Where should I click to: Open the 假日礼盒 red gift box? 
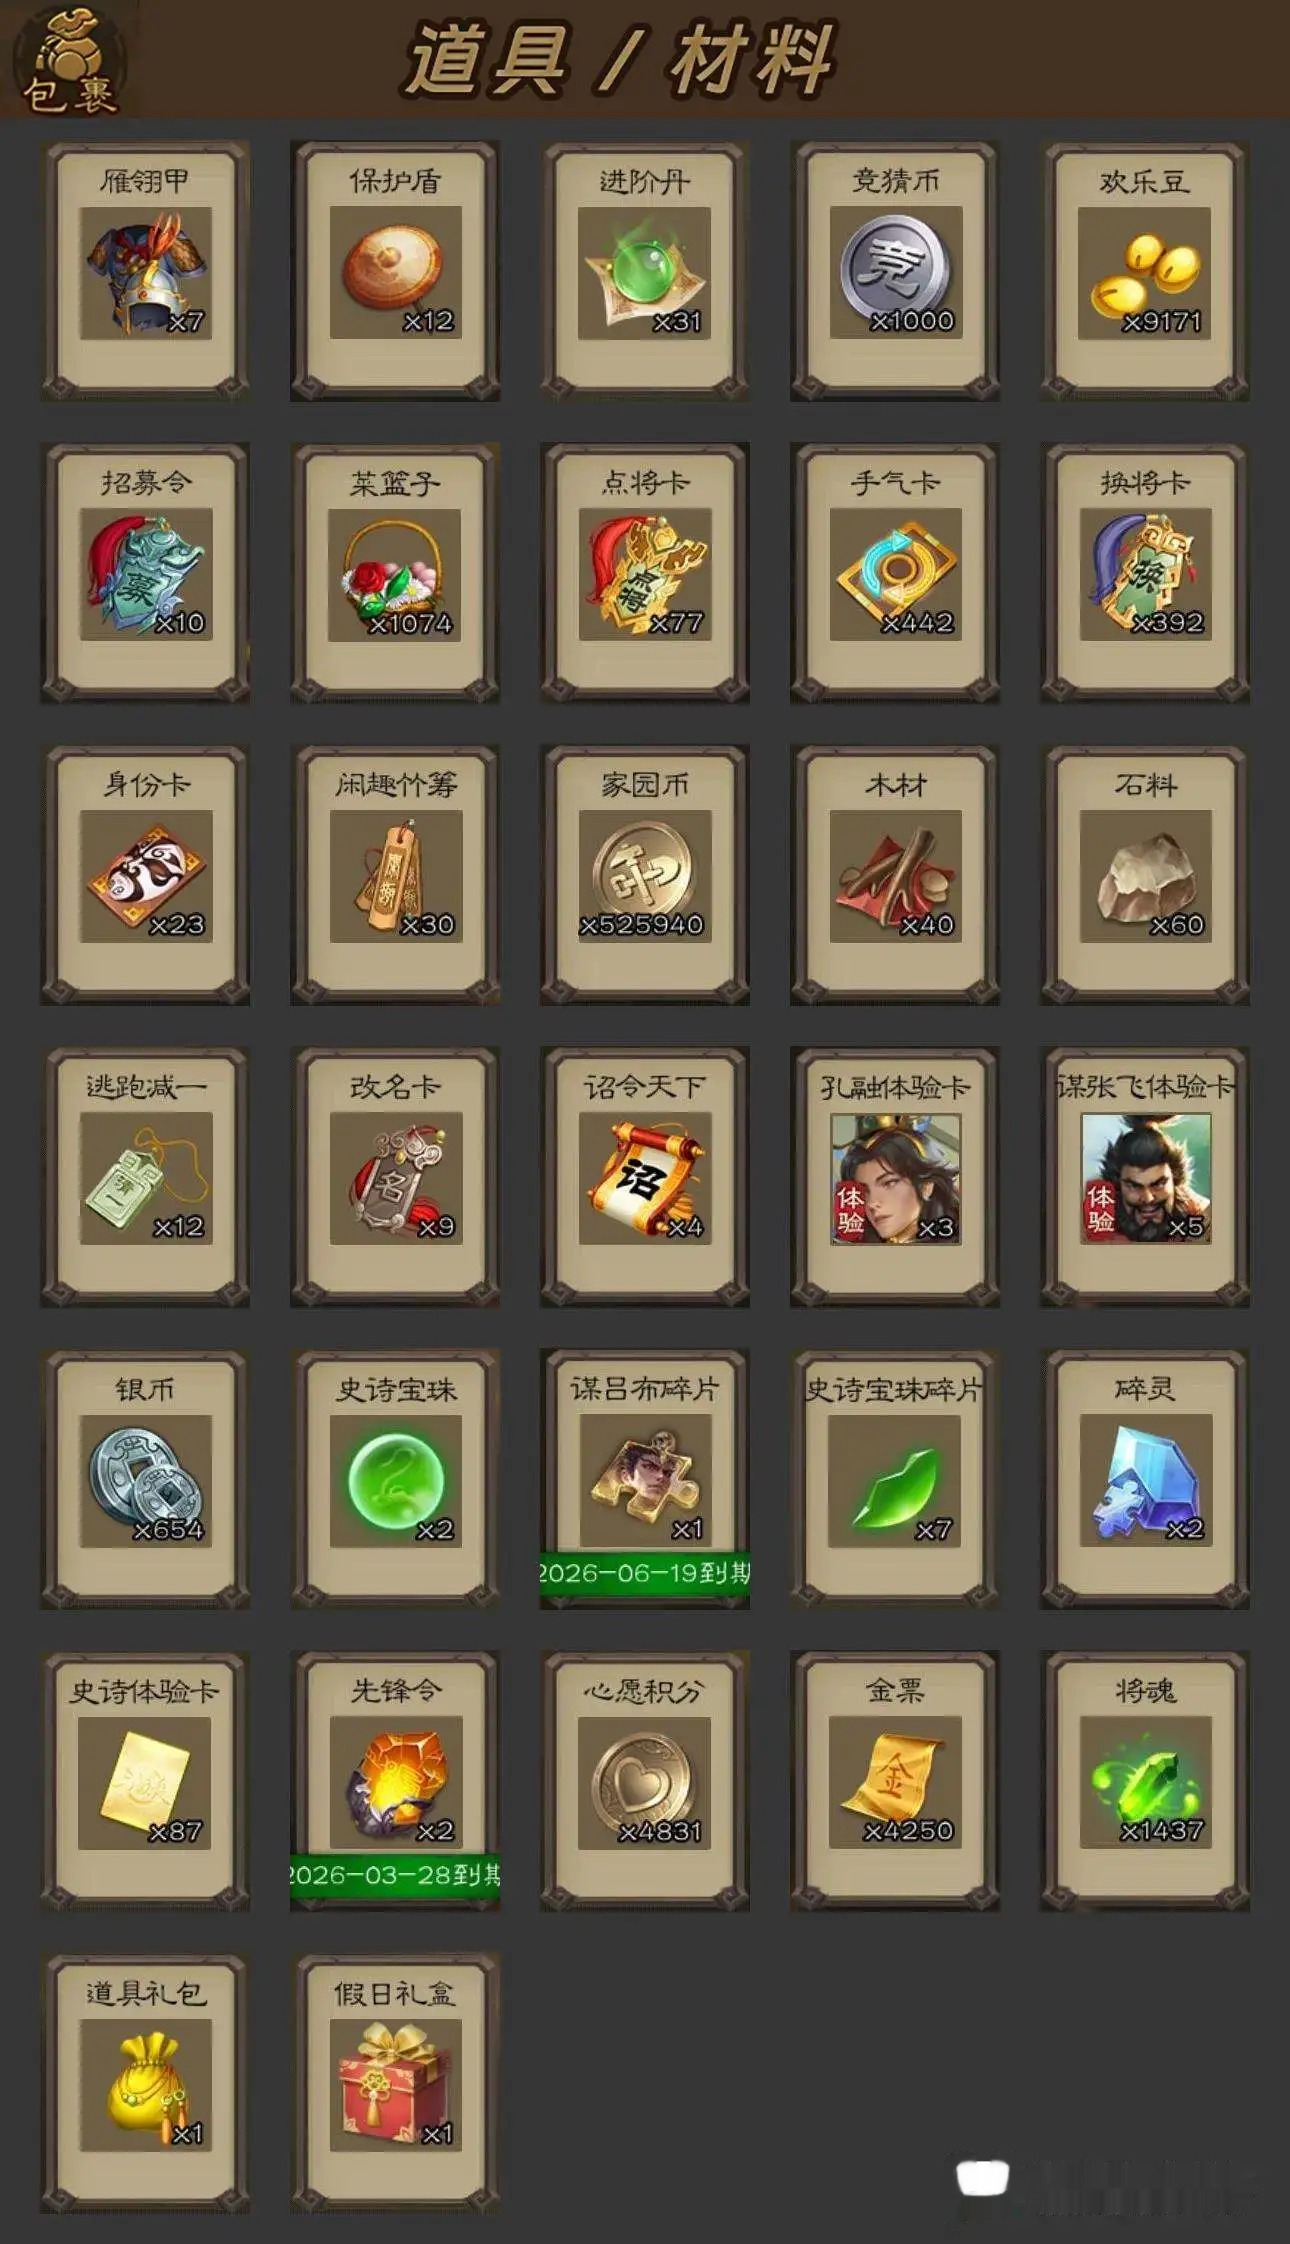pyautogui.click(x=395, y=2084)
